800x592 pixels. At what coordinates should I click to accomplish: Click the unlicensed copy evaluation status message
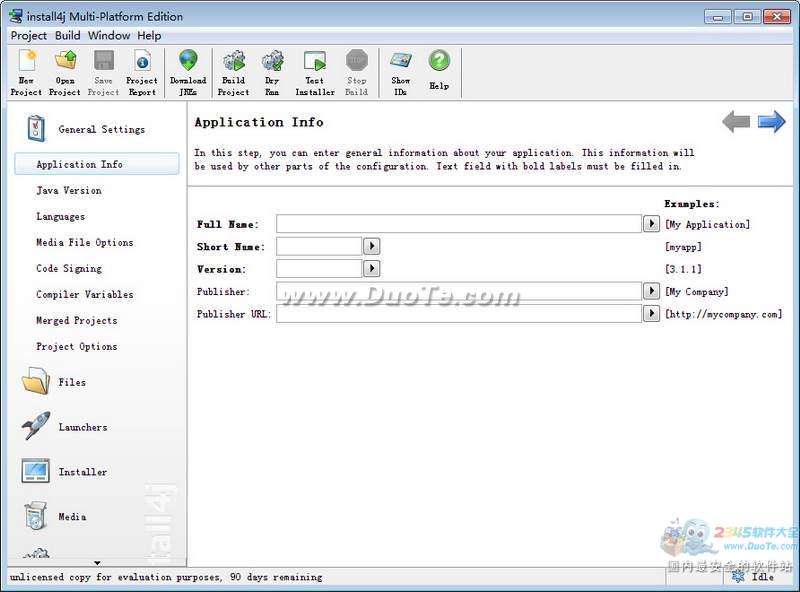pyautogui.click(x=166, y=577)
